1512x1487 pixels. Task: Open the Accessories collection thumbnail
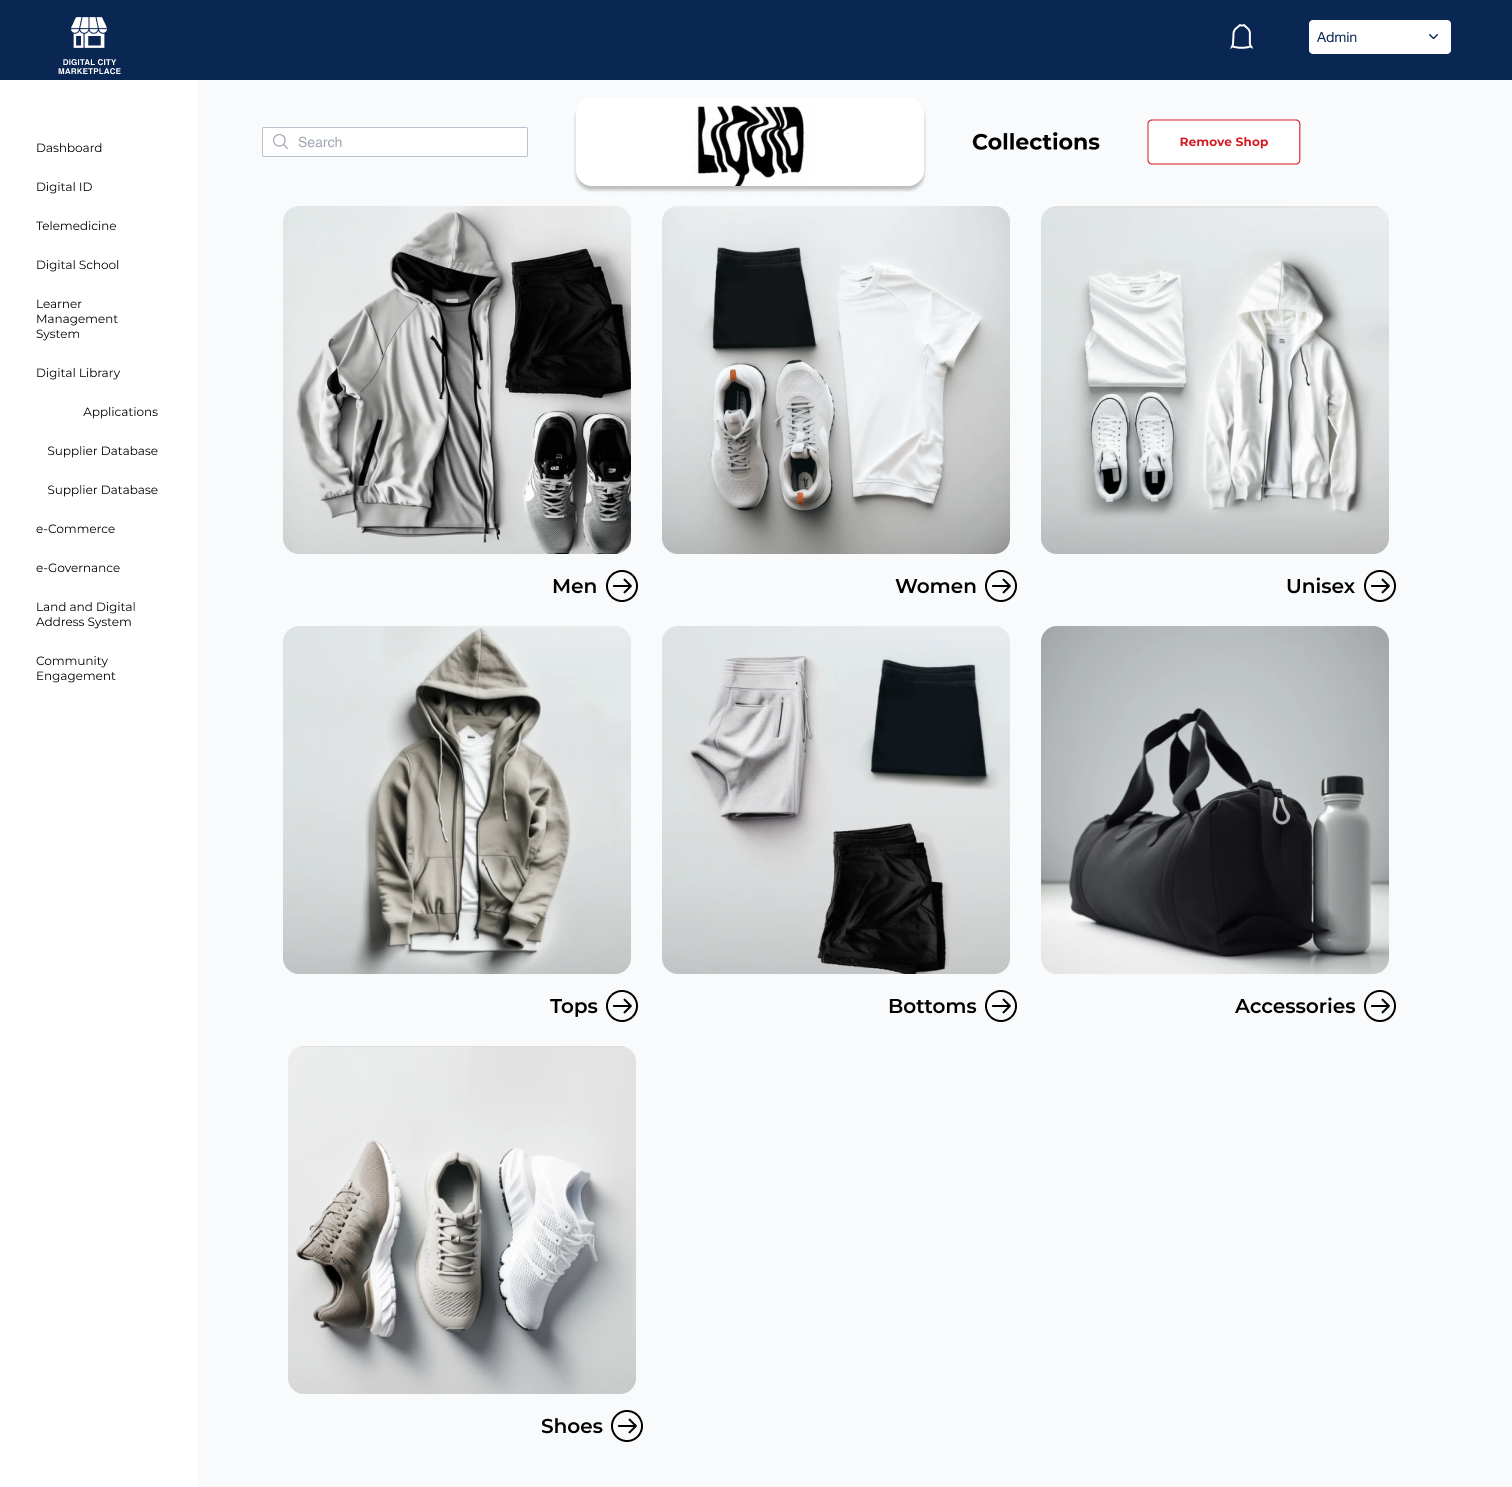coord(1215,800)
